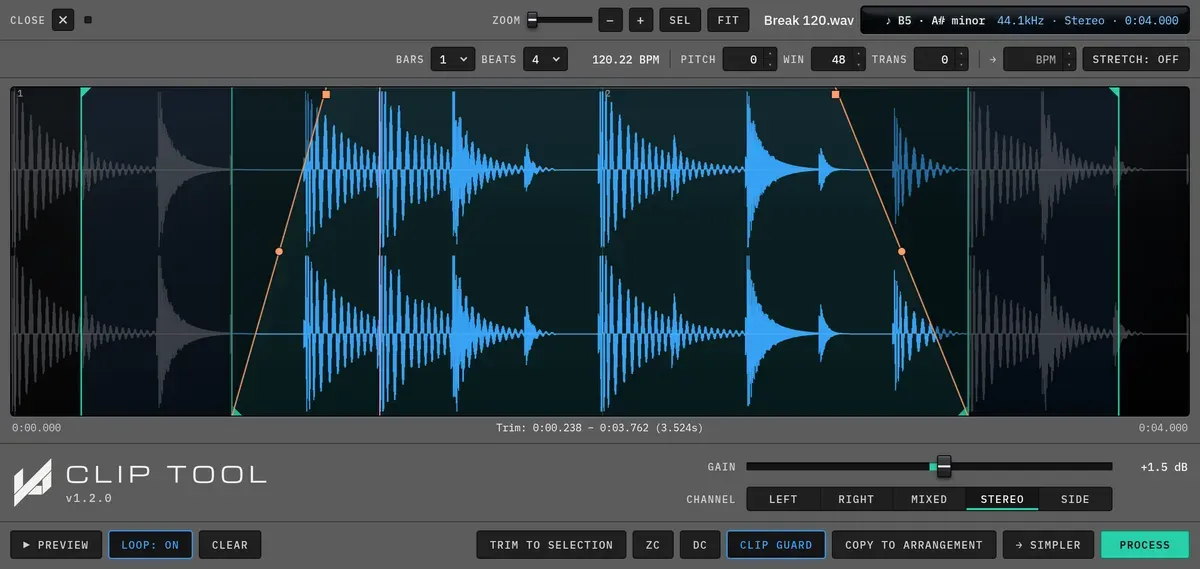Image resolution: width=1200 pixels, height=569 pixels.
Task: Zoom in with the plus button
Action: tap(641, 20)
